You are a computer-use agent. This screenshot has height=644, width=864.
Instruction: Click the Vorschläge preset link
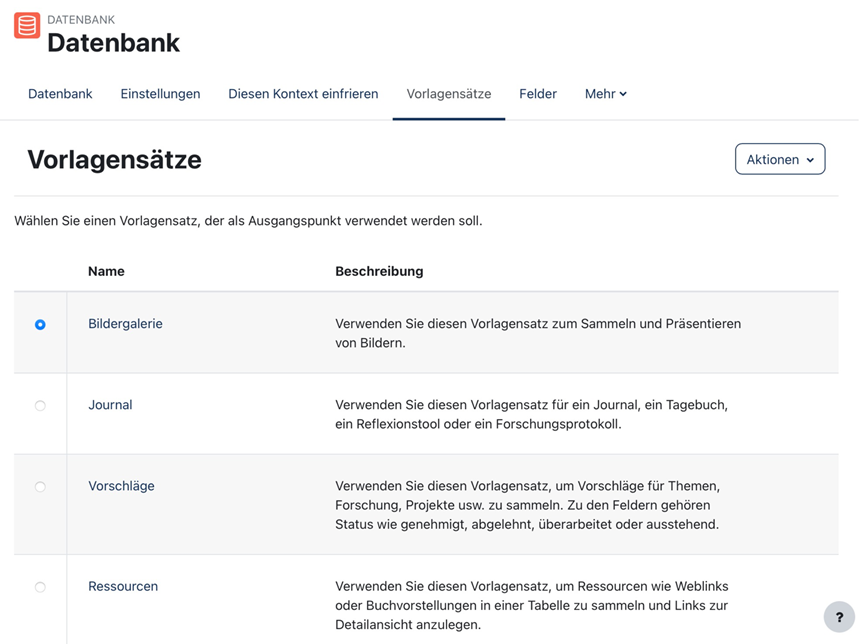(121, 486)
